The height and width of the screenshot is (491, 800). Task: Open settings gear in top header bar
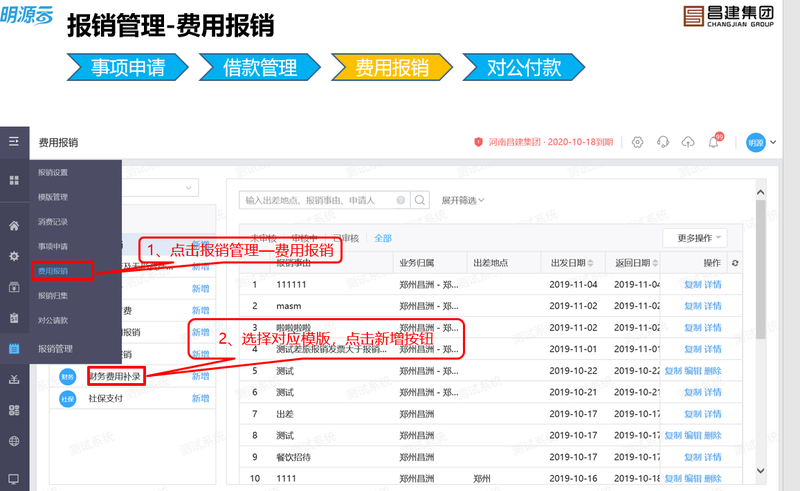point(637,142)
